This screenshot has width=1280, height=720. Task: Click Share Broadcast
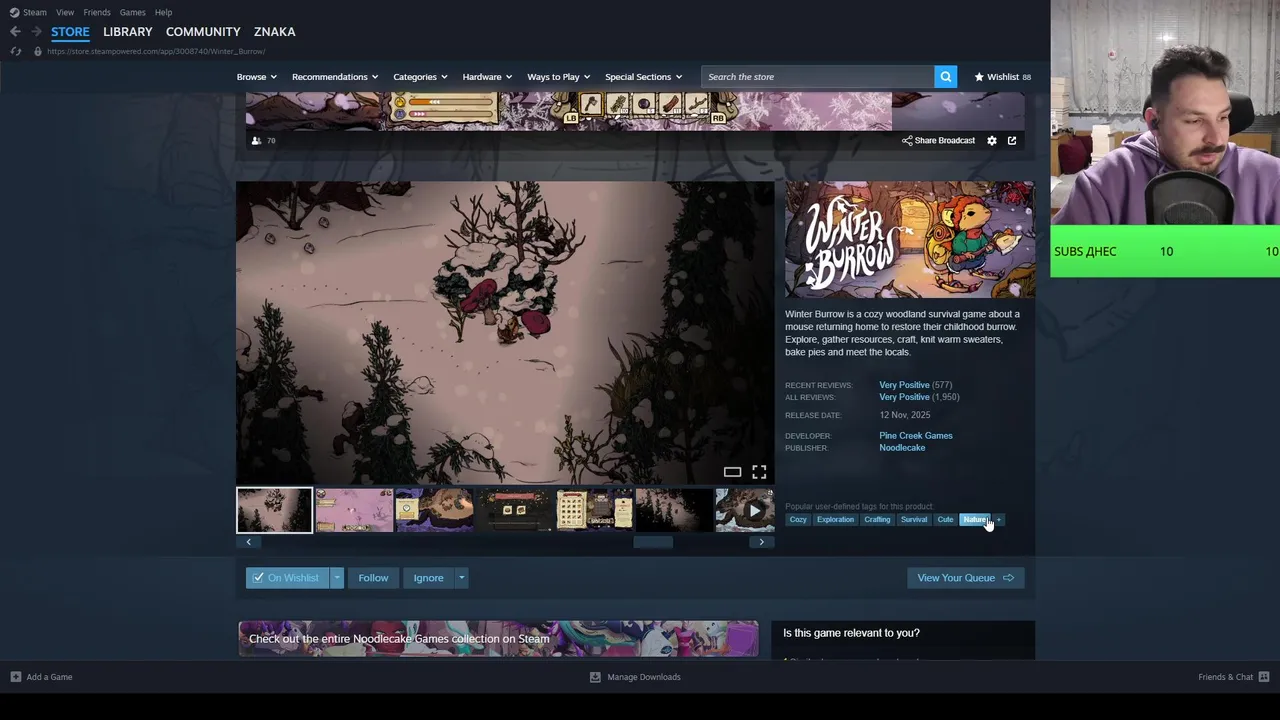coord(938,141)
